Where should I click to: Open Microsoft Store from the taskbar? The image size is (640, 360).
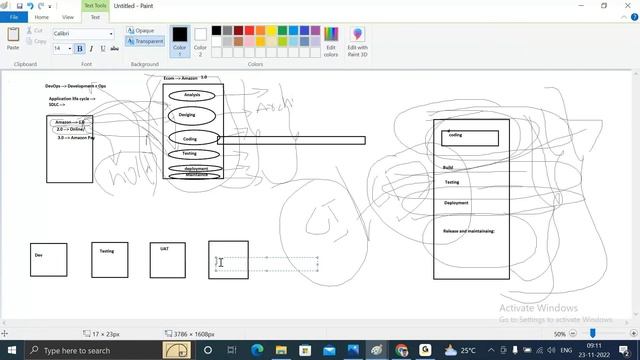(x=305, y=350)
